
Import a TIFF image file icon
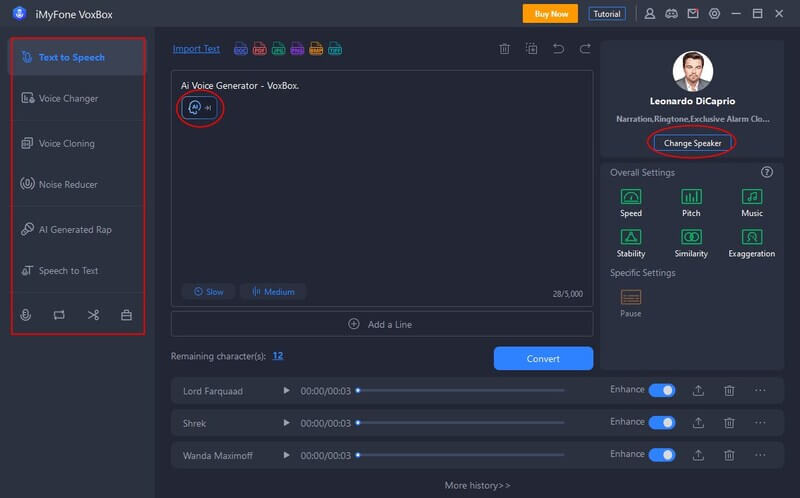tap(335, 49)
